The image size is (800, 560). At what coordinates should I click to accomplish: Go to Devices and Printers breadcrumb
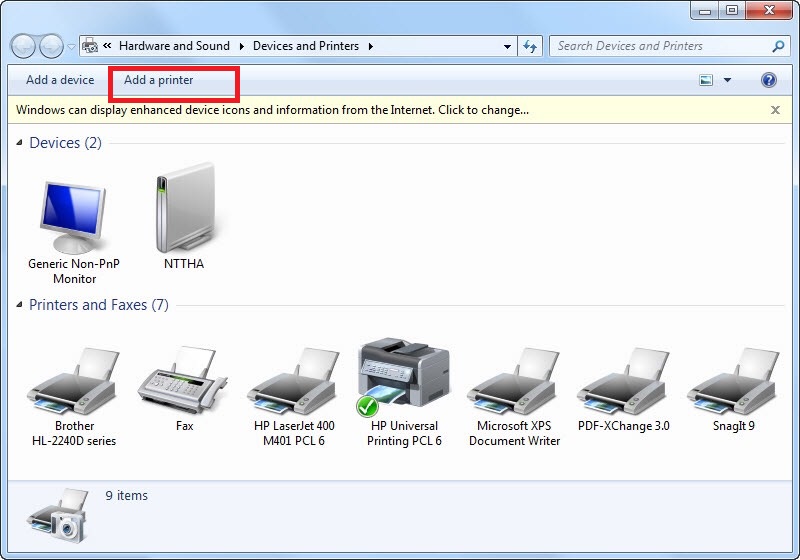[x=306, y=46]
